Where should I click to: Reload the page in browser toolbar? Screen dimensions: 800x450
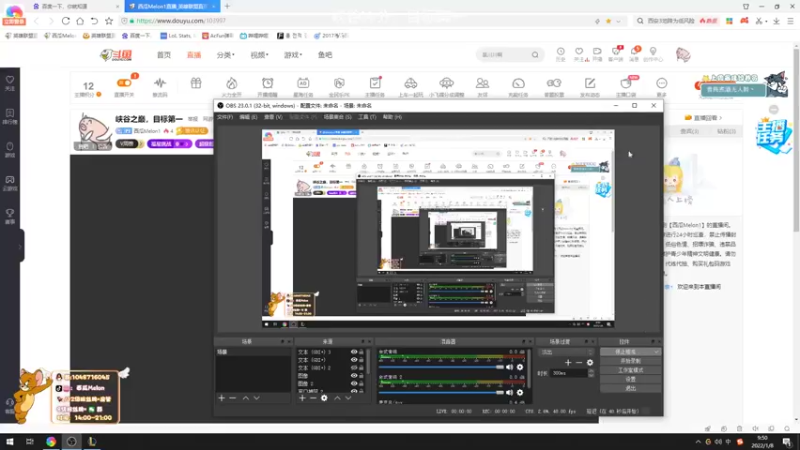coord(66,21)
